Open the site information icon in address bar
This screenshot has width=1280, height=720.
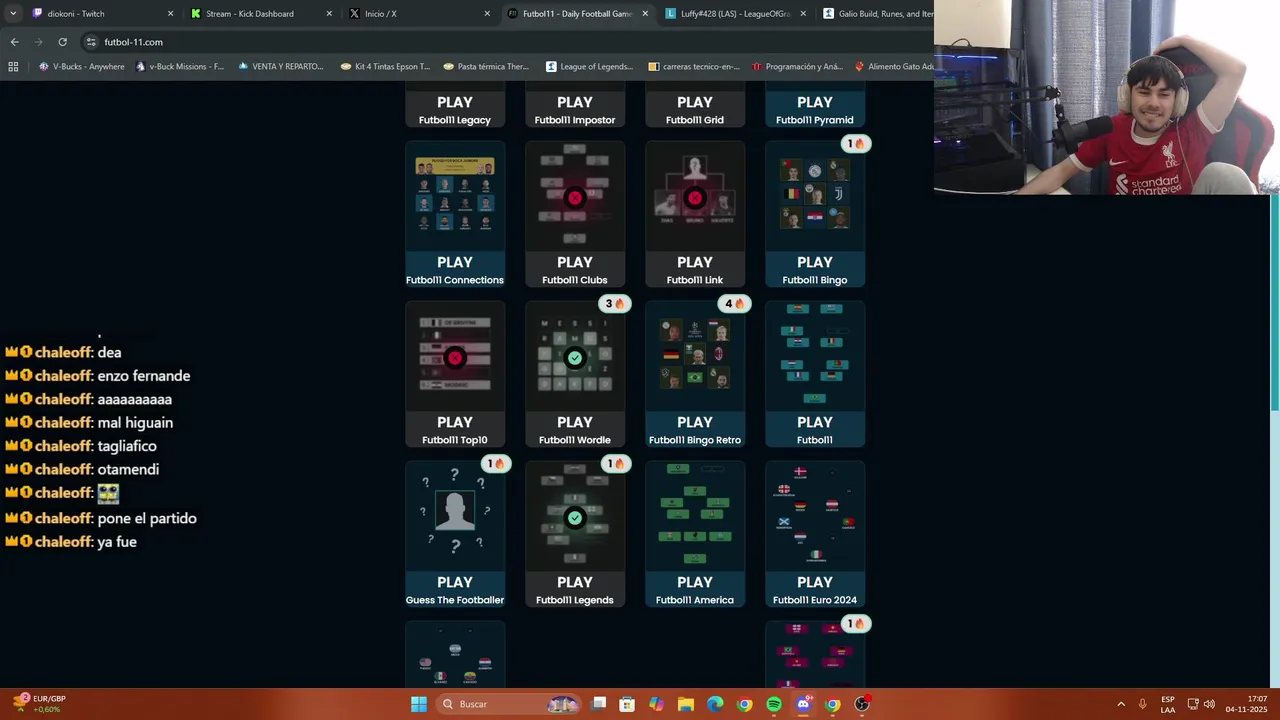[x=91, y=42]
